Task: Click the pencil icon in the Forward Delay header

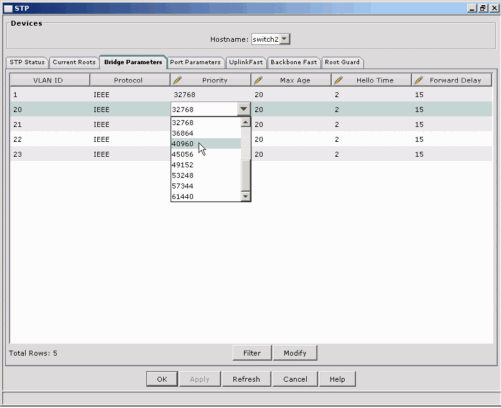Action: click(419, 80)
